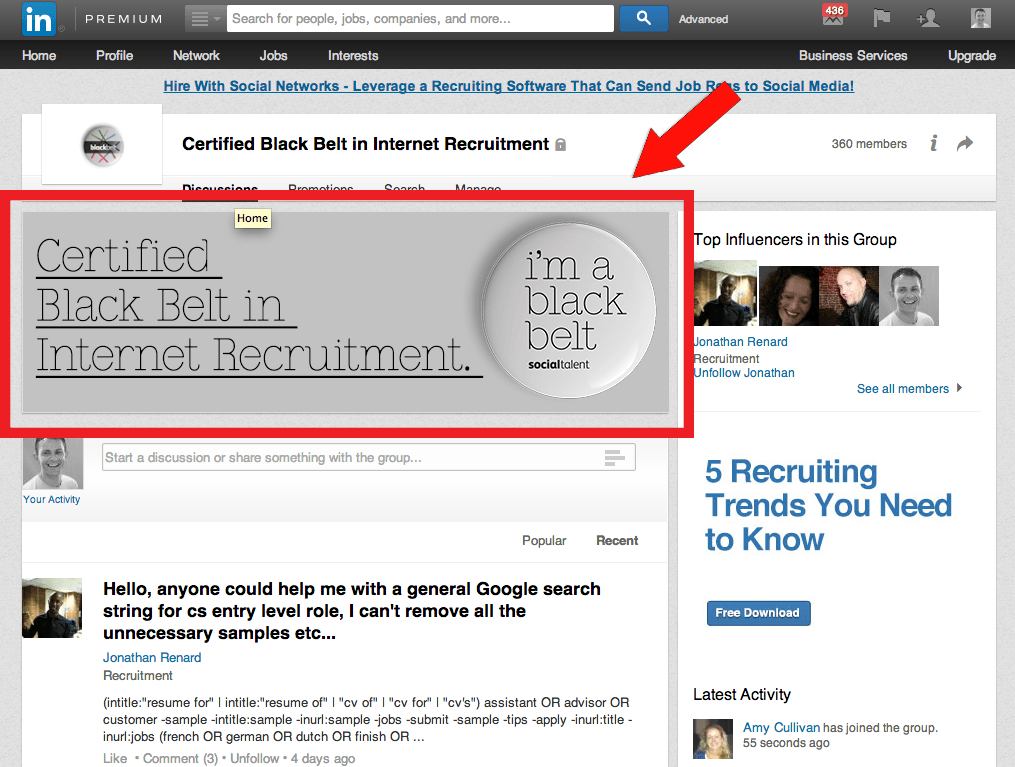This screenshot has width=1015, height=767.
Task: Go to Home in navigation bar
Action: tap(39, 56)
